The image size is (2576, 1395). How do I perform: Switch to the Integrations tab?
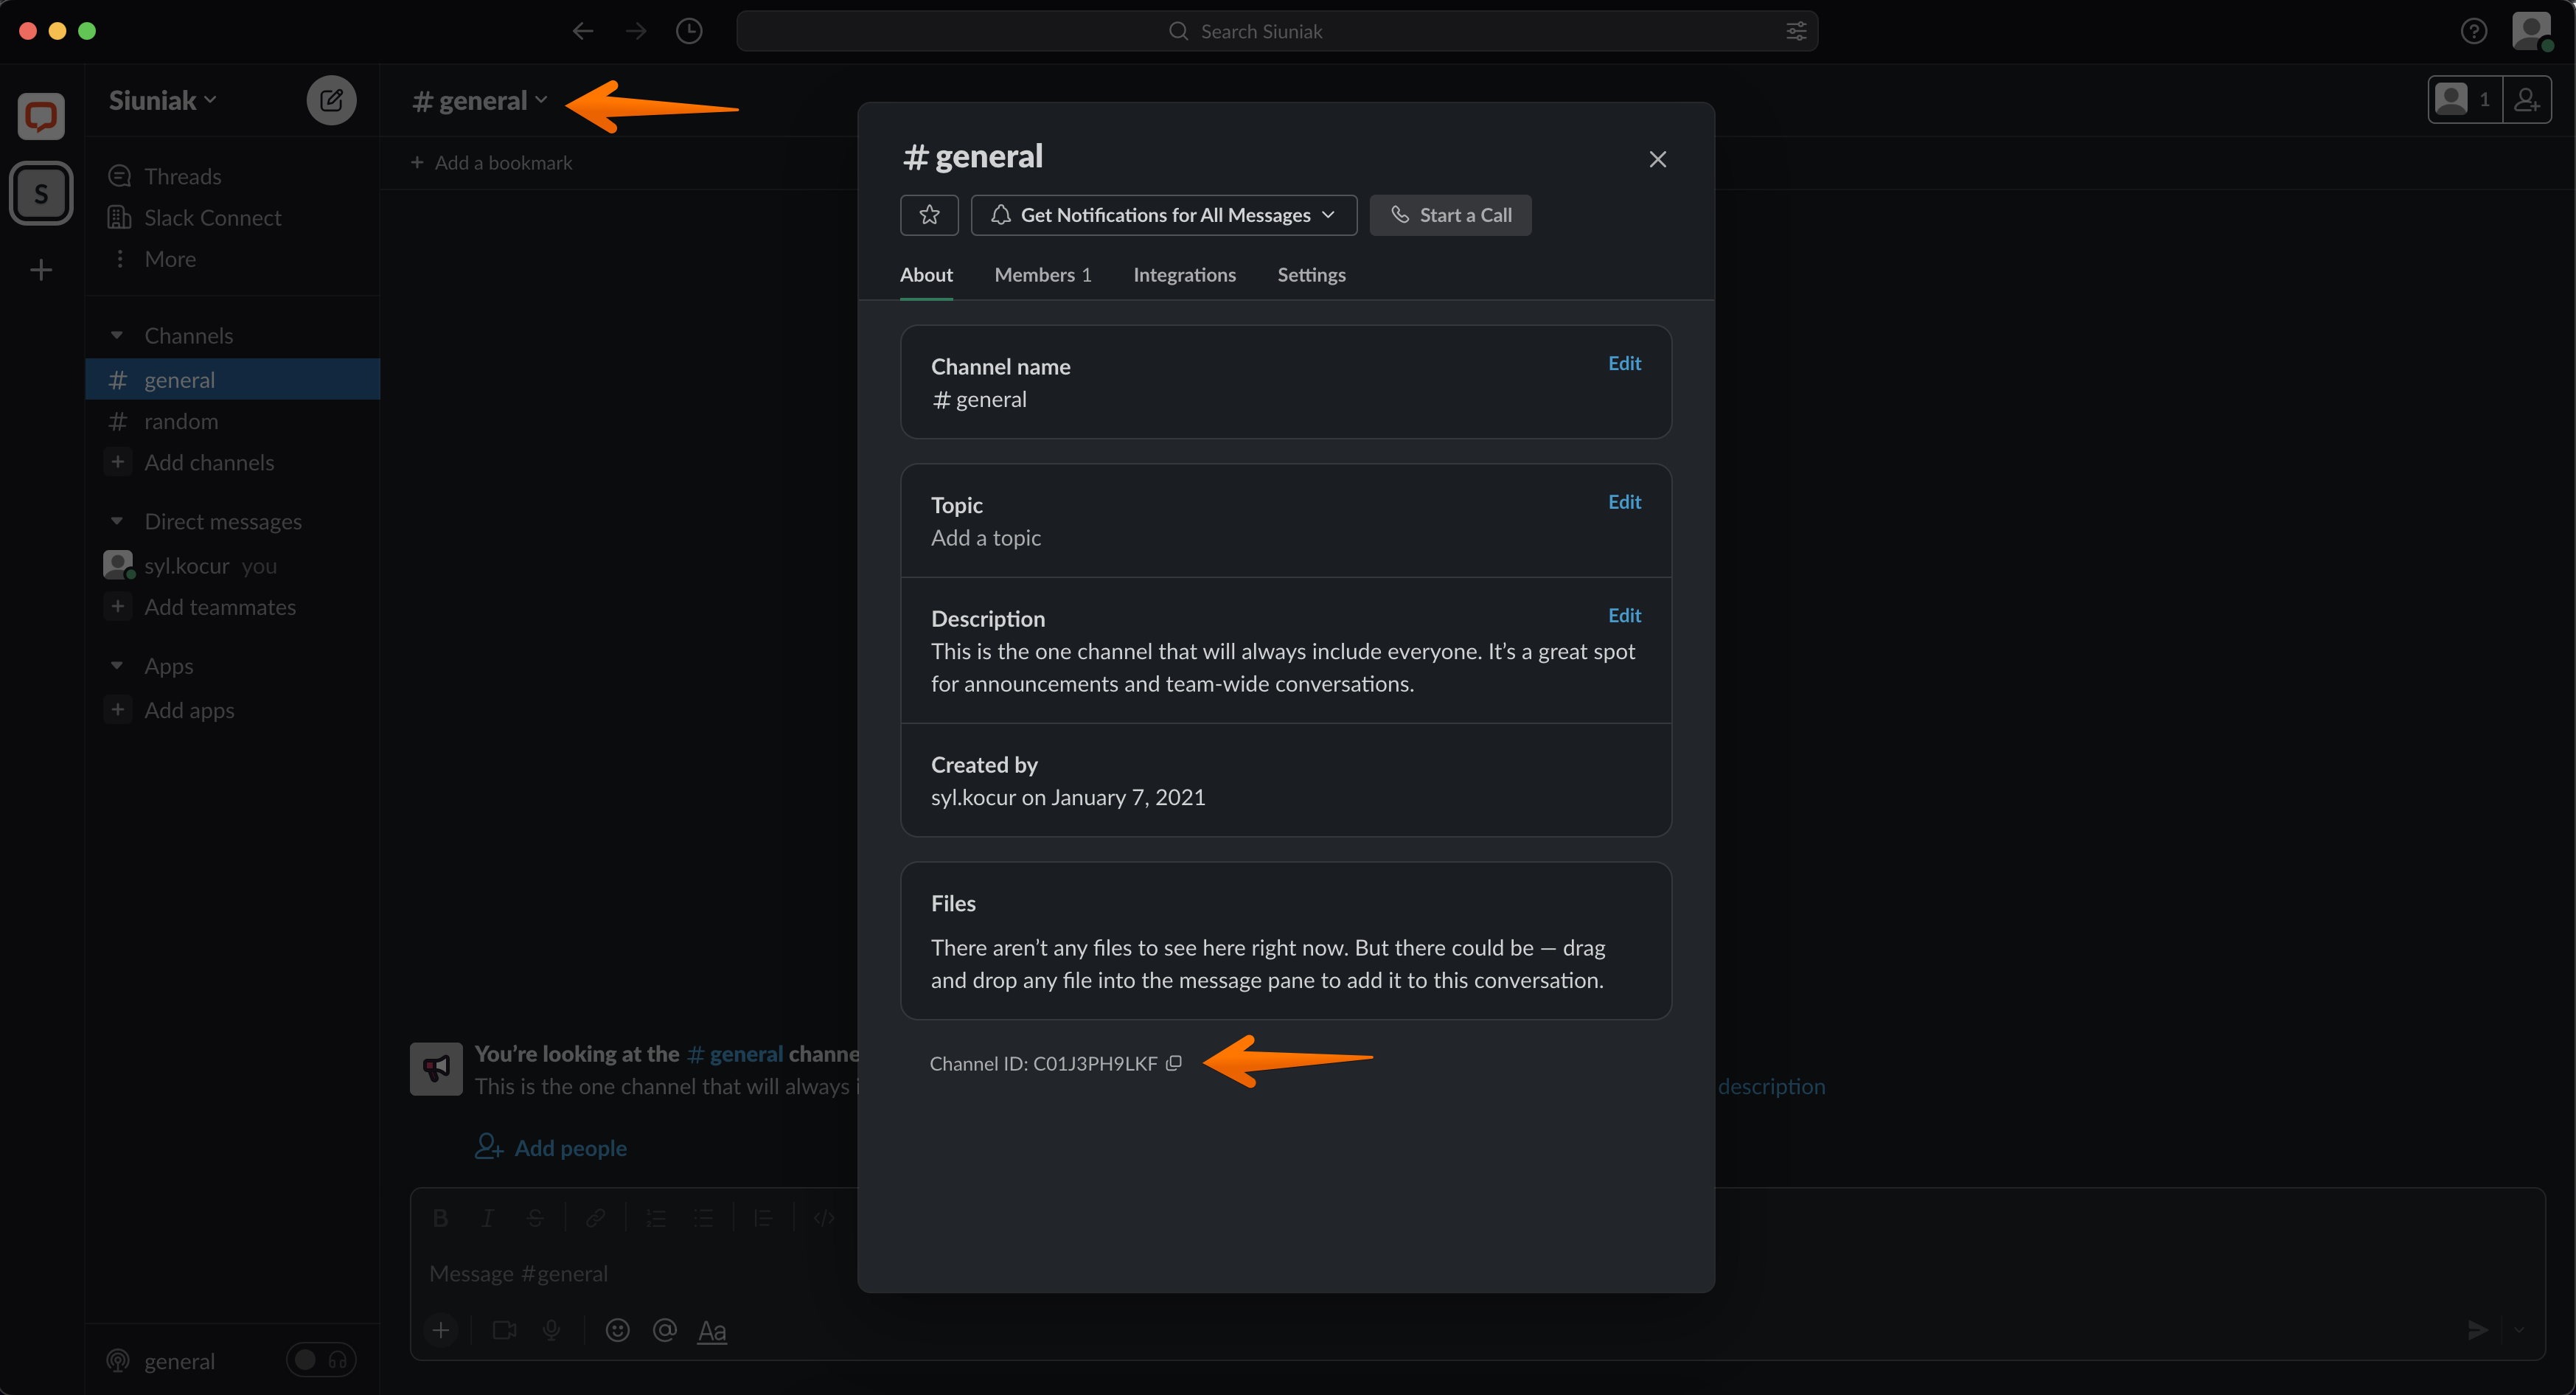pos(1184,275)
